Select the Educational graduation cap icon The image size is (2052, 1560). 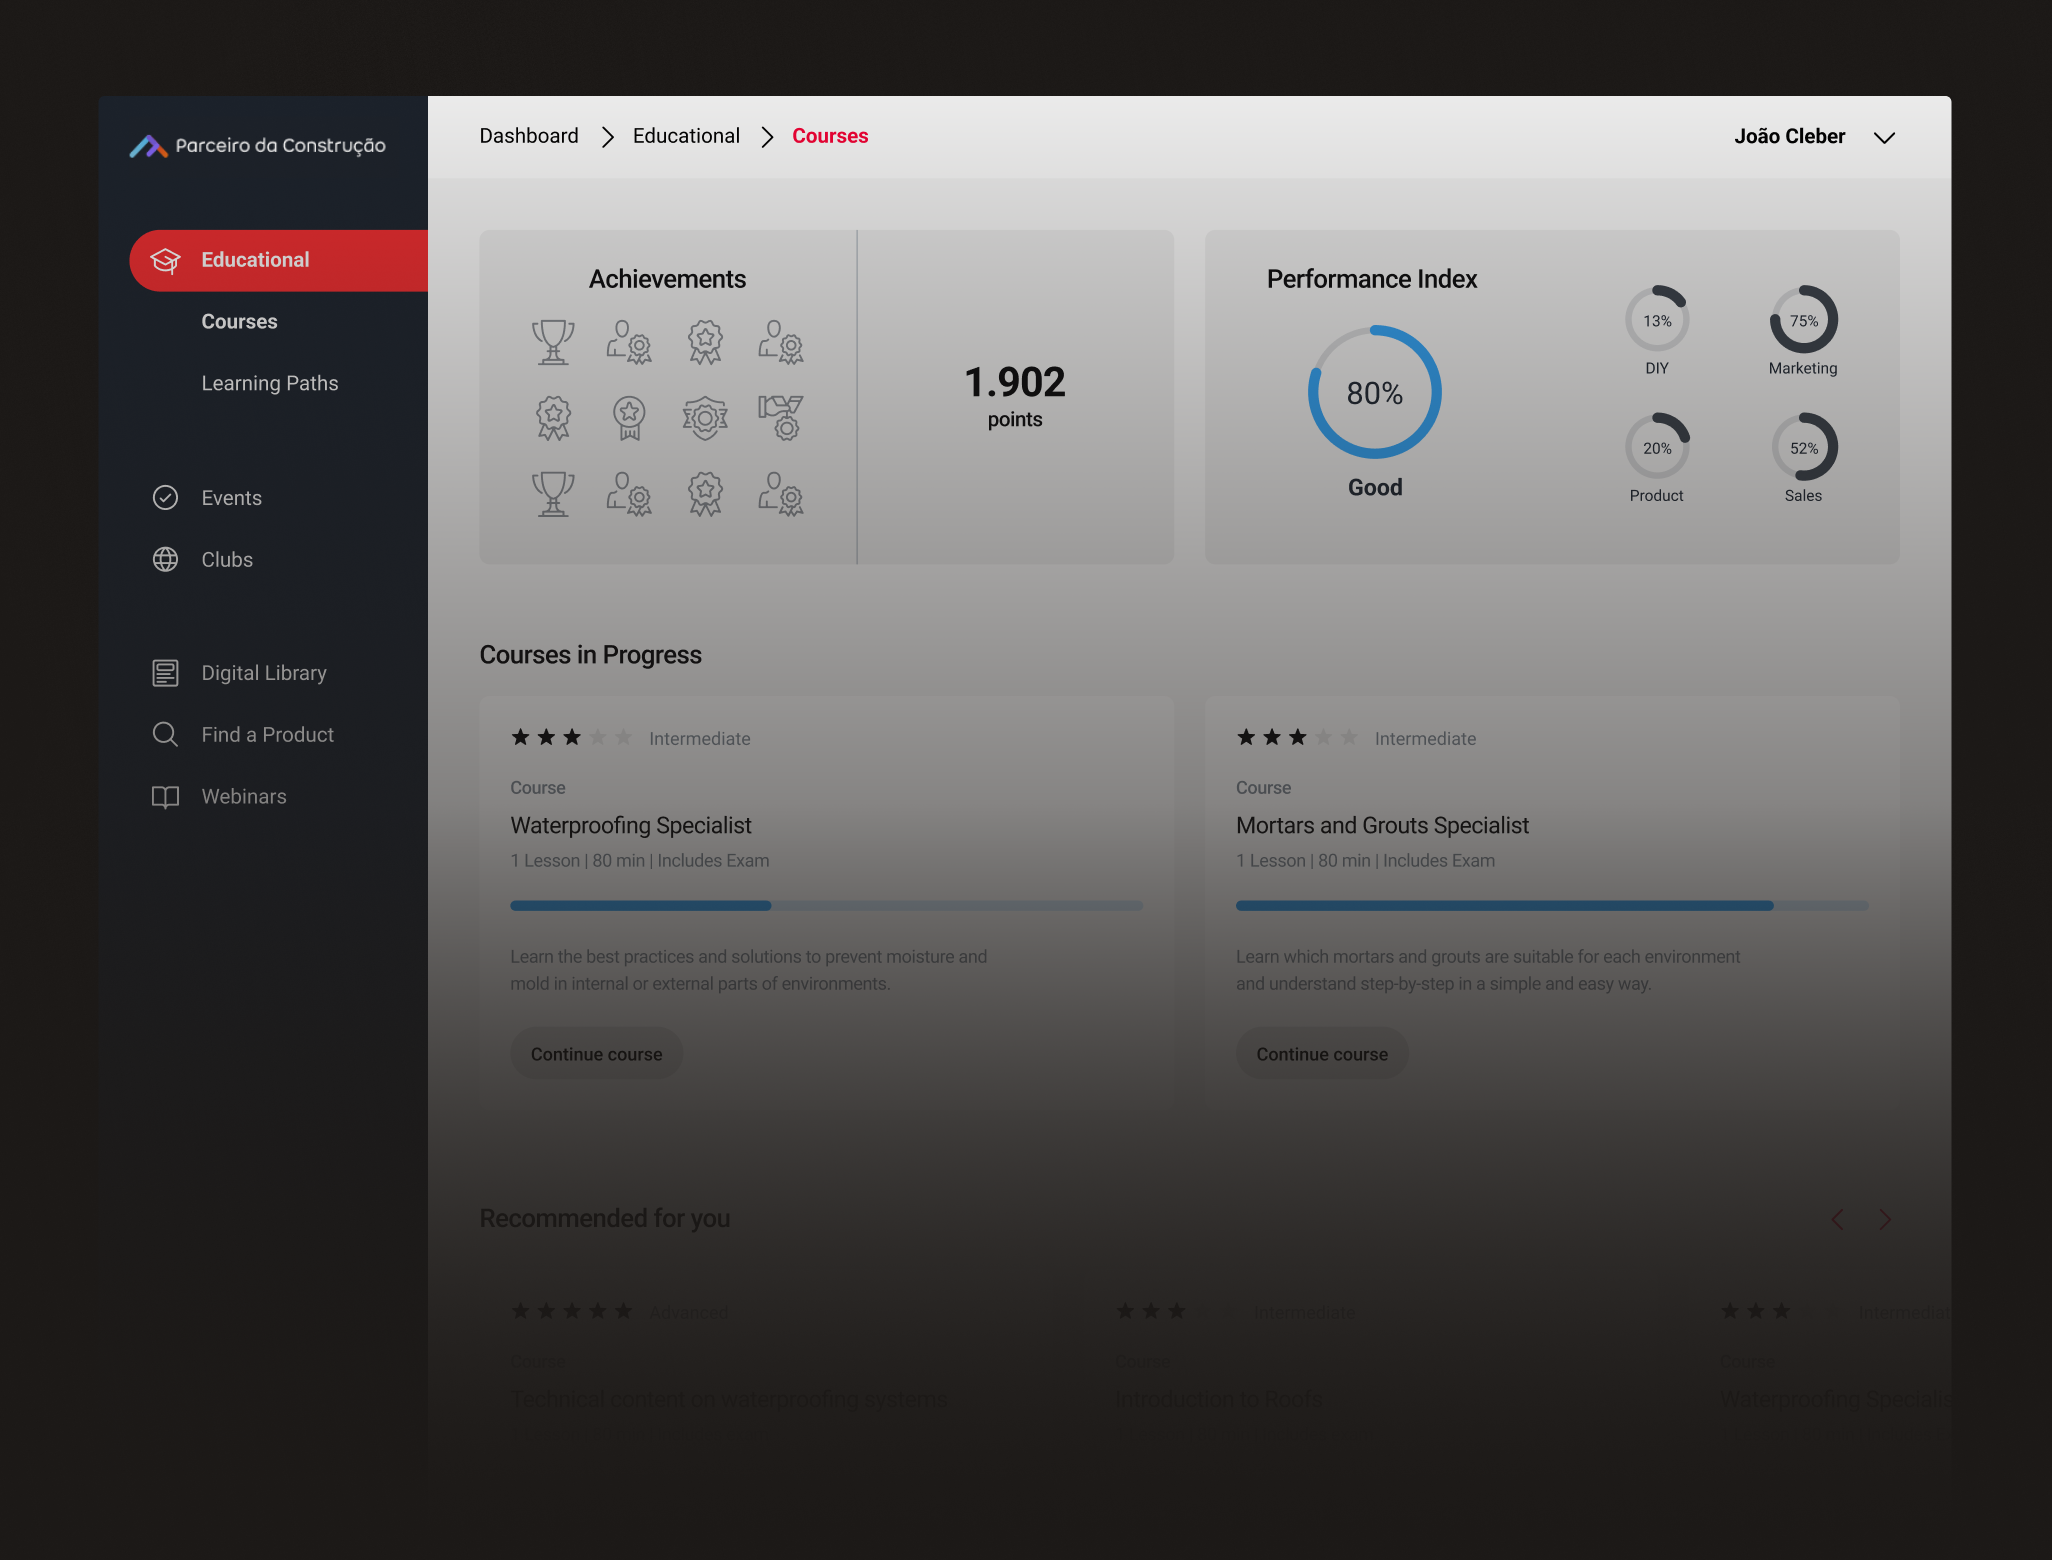pos(165,260)
